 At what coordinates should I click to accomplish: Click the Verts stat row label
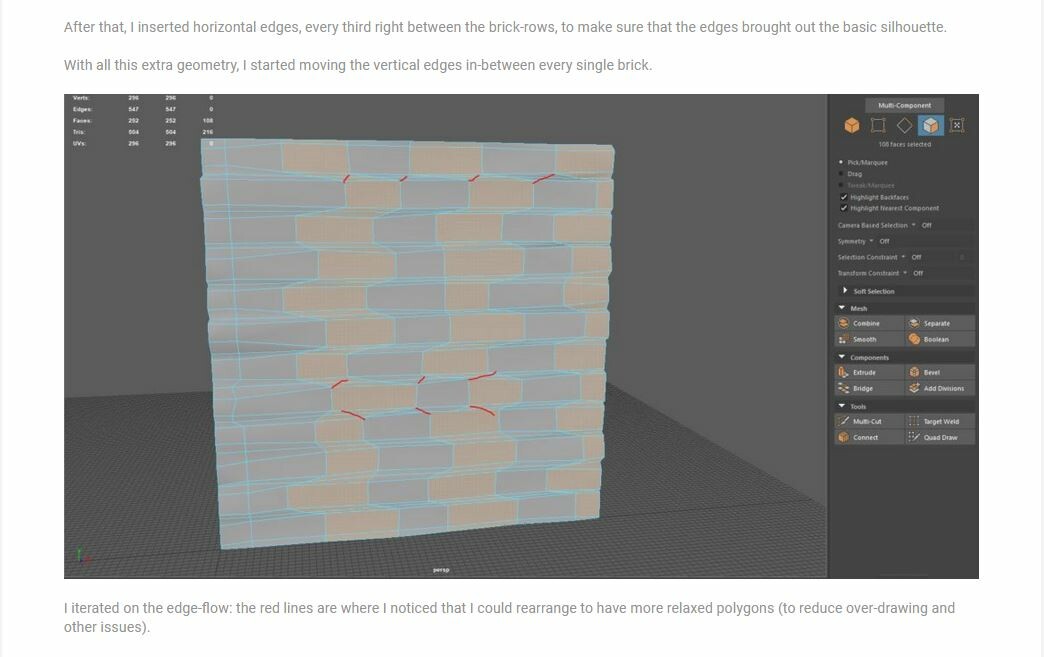click(x=81, y=98)
